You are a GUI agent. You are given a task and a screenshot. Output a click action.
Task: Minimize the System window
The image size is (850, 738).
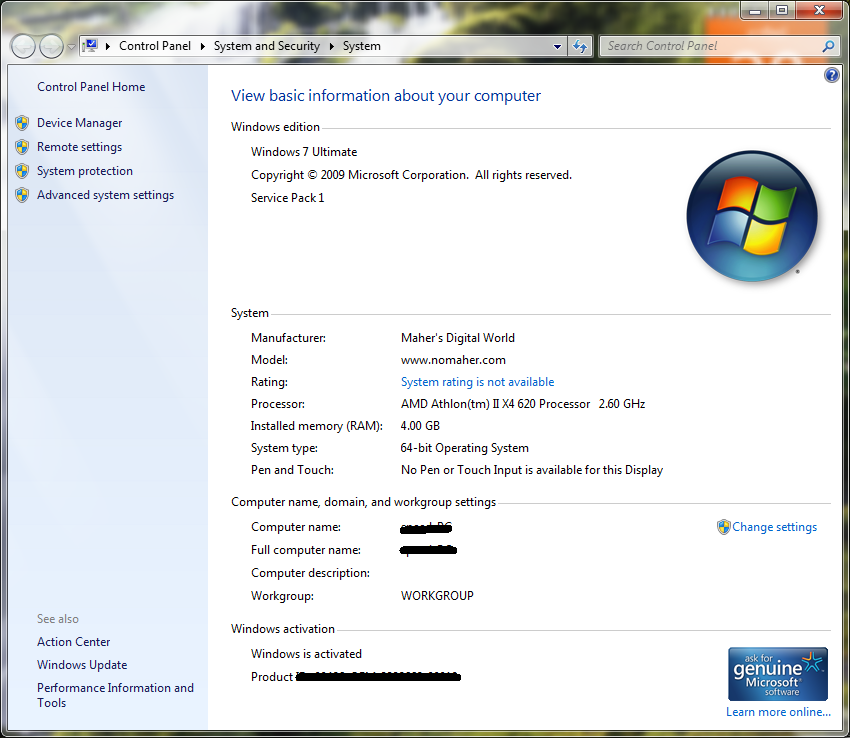click(755, 10)
